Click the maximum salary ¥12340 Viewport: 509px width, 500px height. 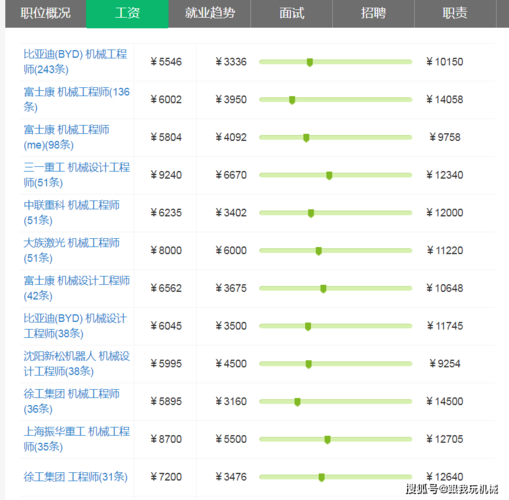[x=445, y=175]
